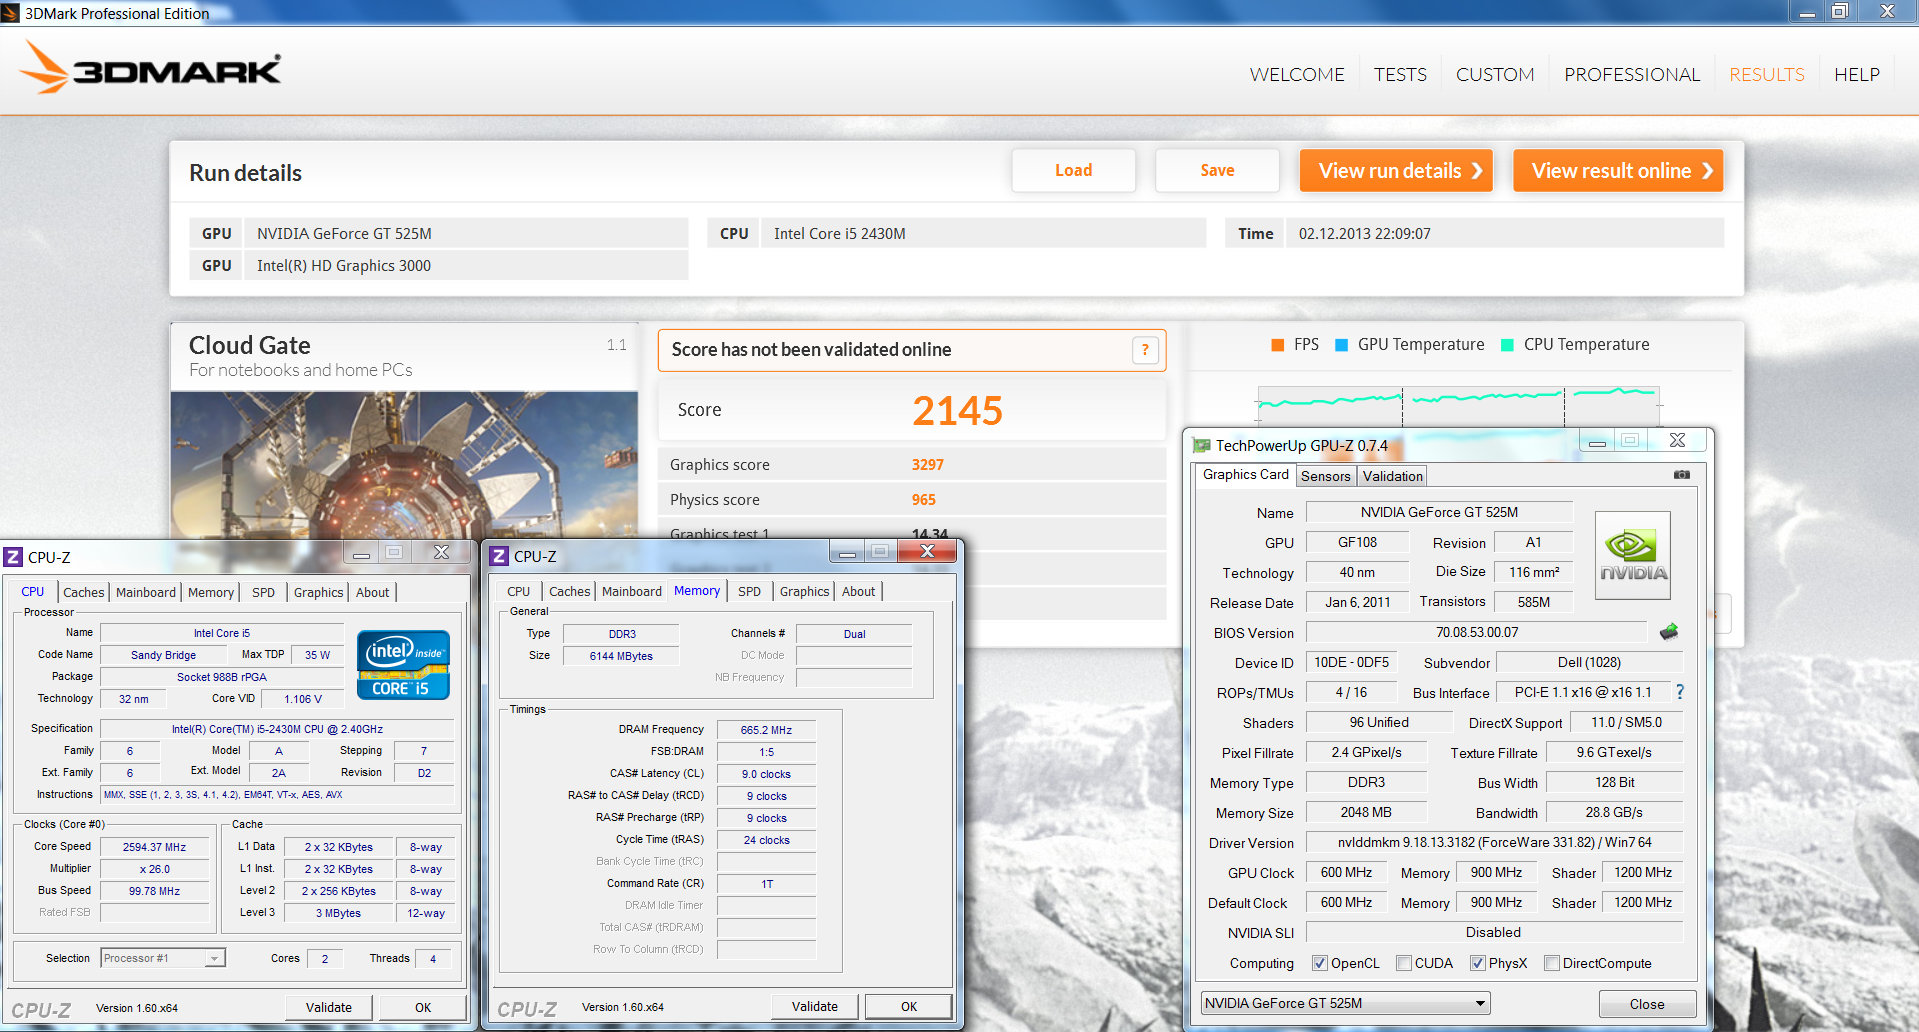Viewport: 1919px width, 1032px height.
Task: Open the HELP tab
Action: (1857, 75)
